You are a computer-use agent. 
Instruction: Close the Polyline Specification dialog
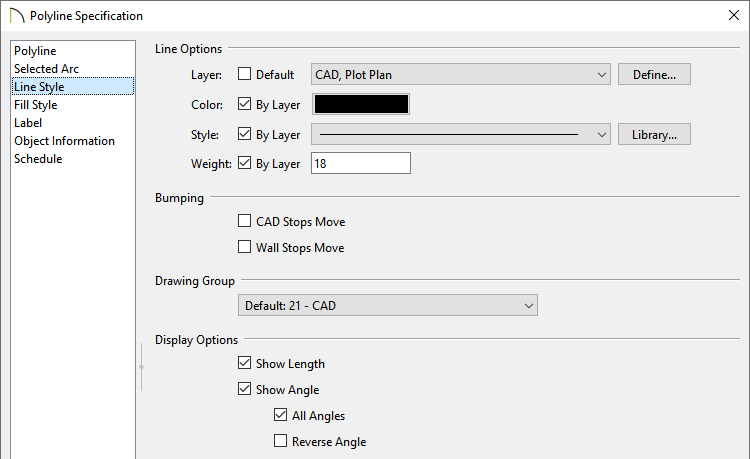click(734, 15)
